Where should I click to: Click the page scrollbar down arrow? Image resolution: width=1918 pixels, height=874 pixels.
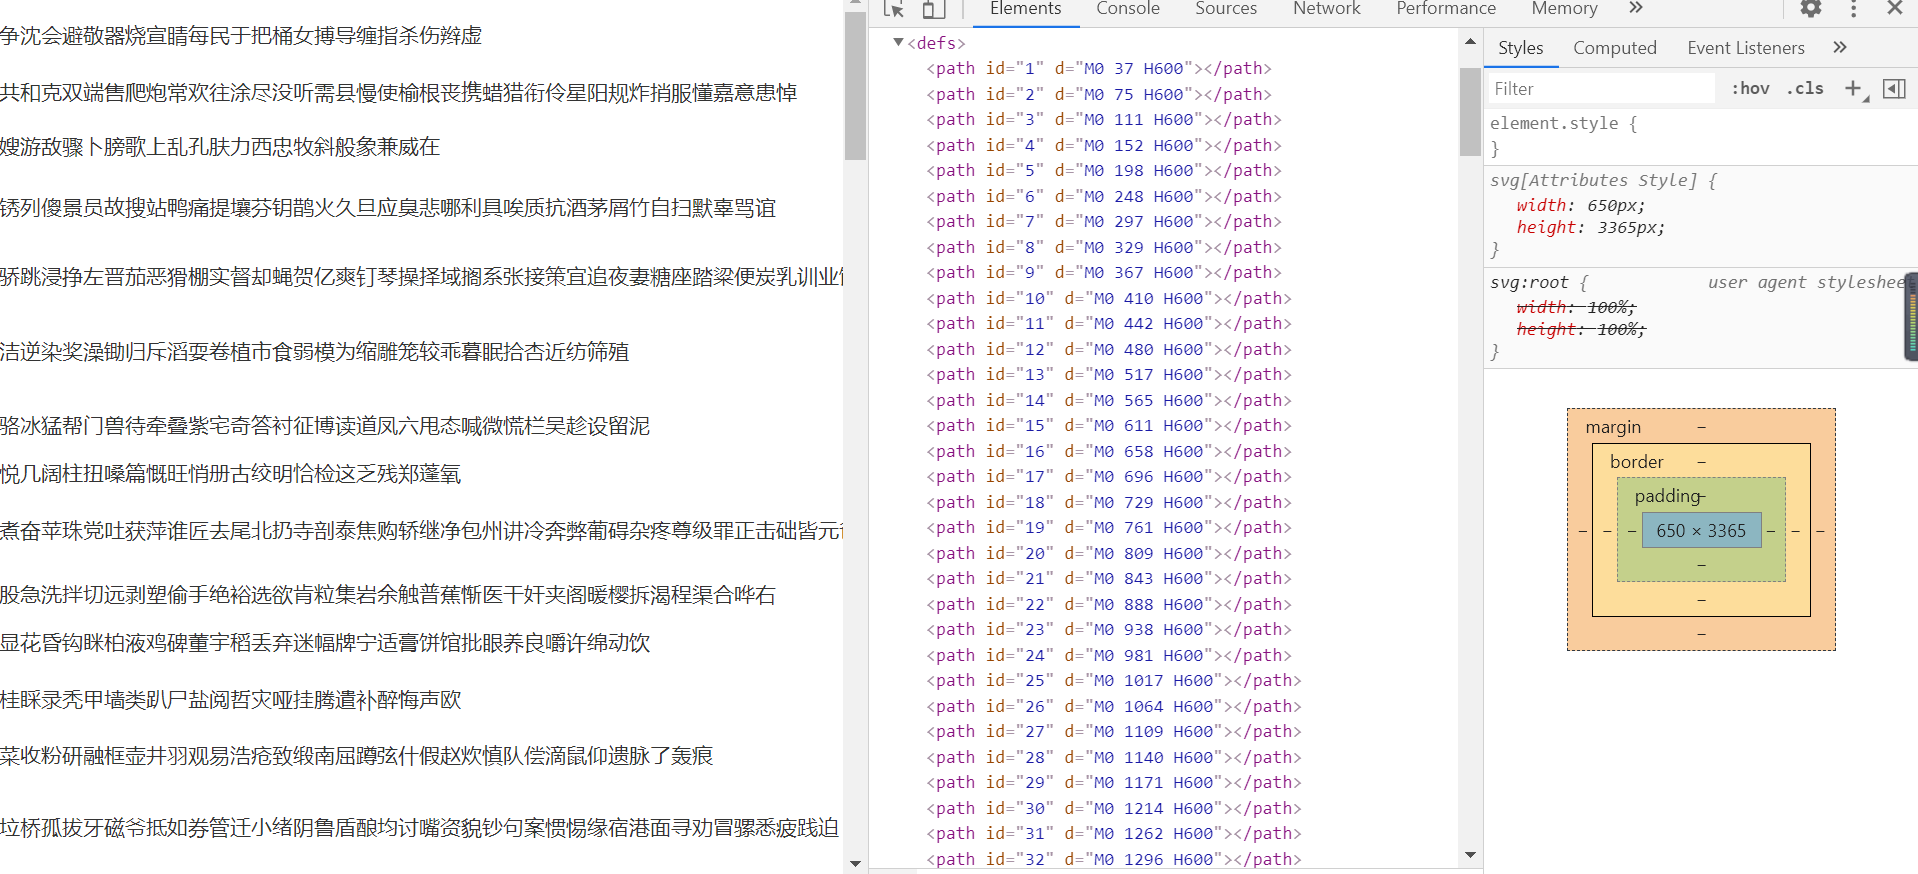tap(855, 863)
